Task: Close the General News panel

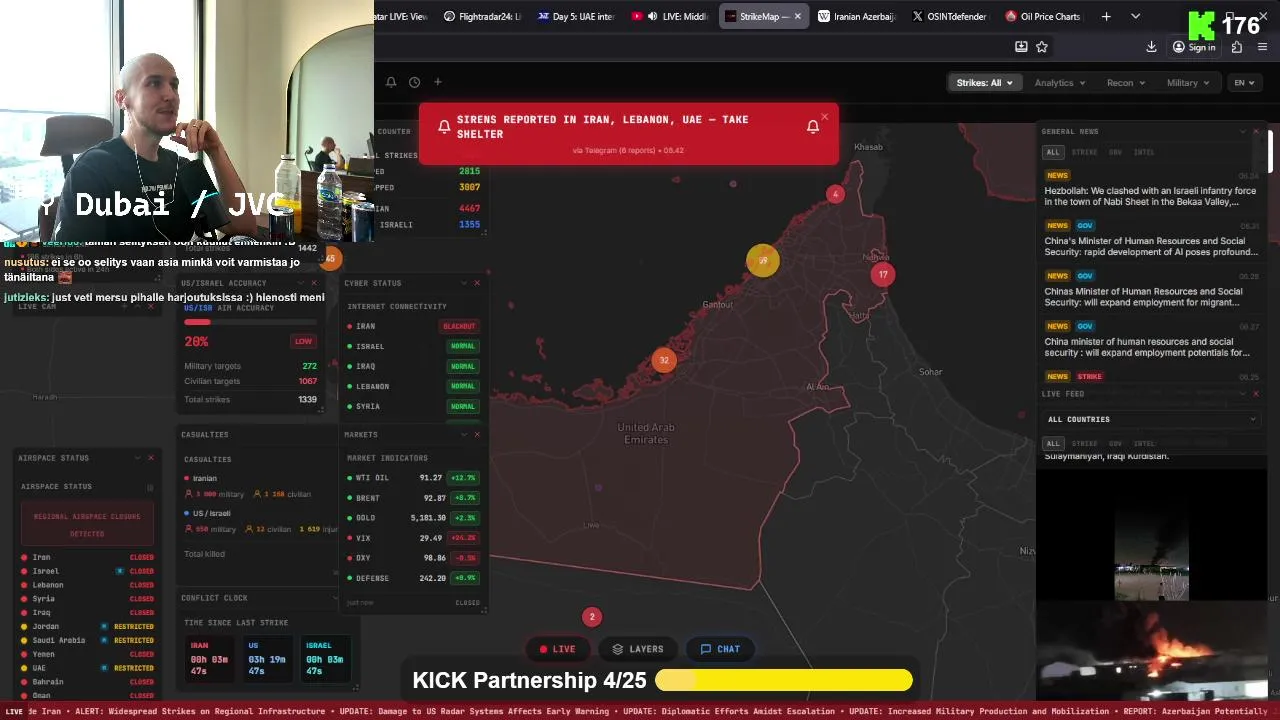Action: point(1256,131)
